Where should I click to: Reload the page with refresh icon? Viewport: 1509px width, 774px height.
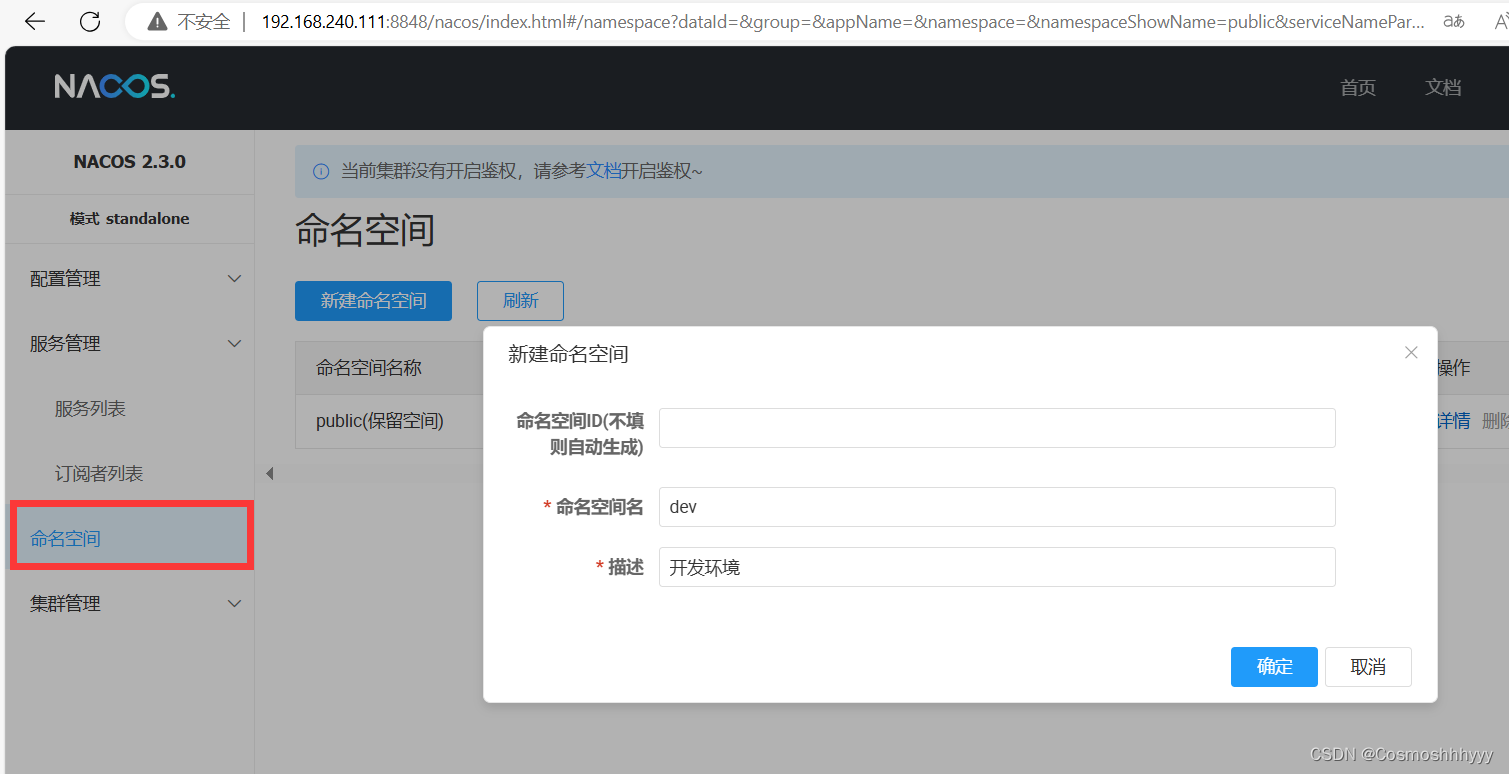tap(90, 21)
